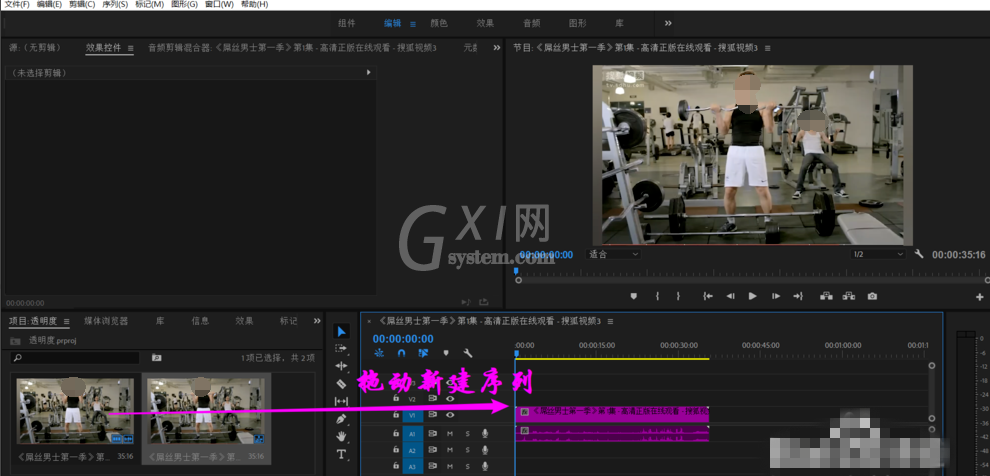Click the Extract button
The image size is (990, 476).
[x=849, y=296]
